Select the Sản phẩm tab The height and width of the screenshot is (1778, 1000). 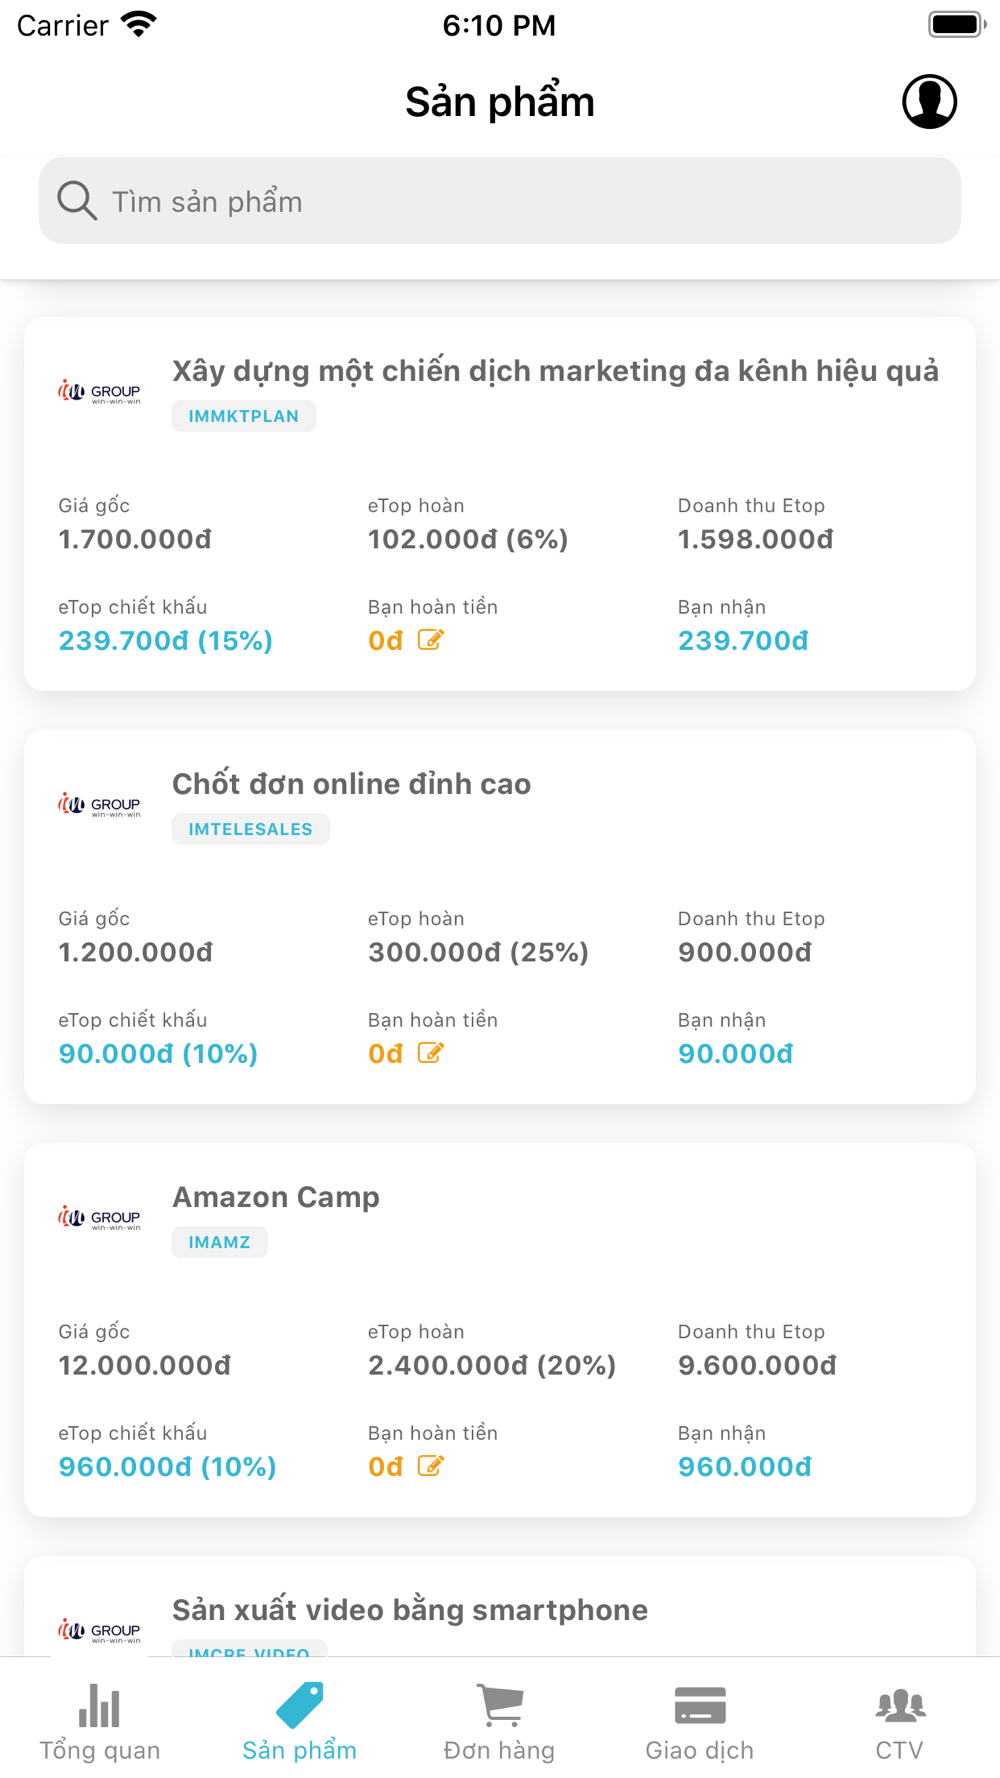coord(299,1722)
